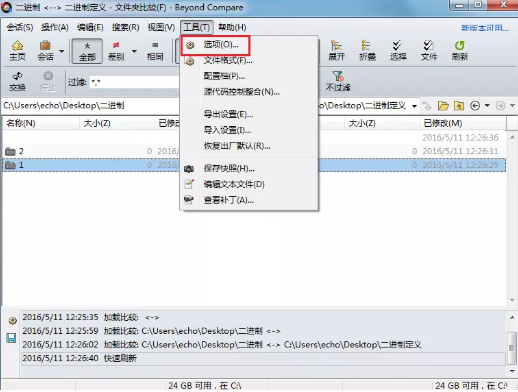Open the Edit (编辑) menu
Viewport: 518px width, 392px height.
[x=90, y=27]
